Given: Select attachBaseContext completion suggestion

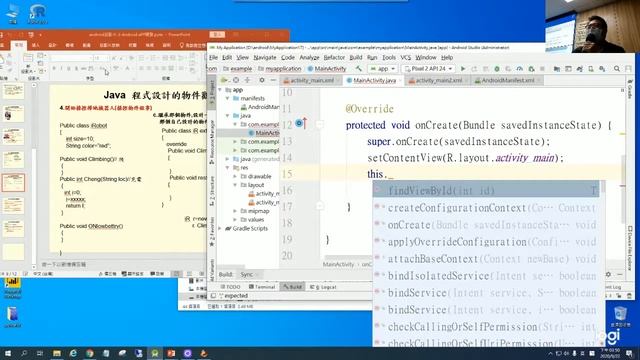Looking at the screenshot, I should point(486,259).
